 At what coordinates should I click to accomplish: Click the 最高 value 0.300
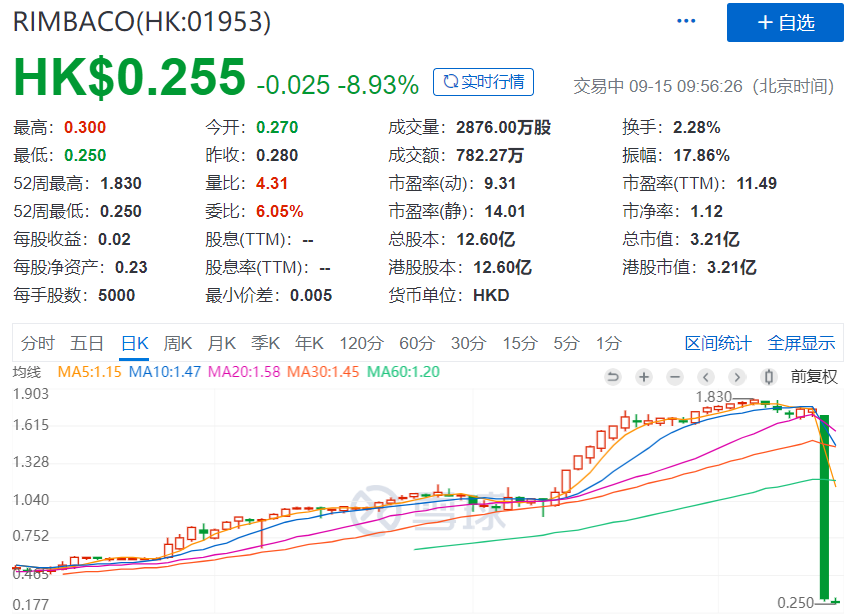pyautogui.click(x=85, y=127)
